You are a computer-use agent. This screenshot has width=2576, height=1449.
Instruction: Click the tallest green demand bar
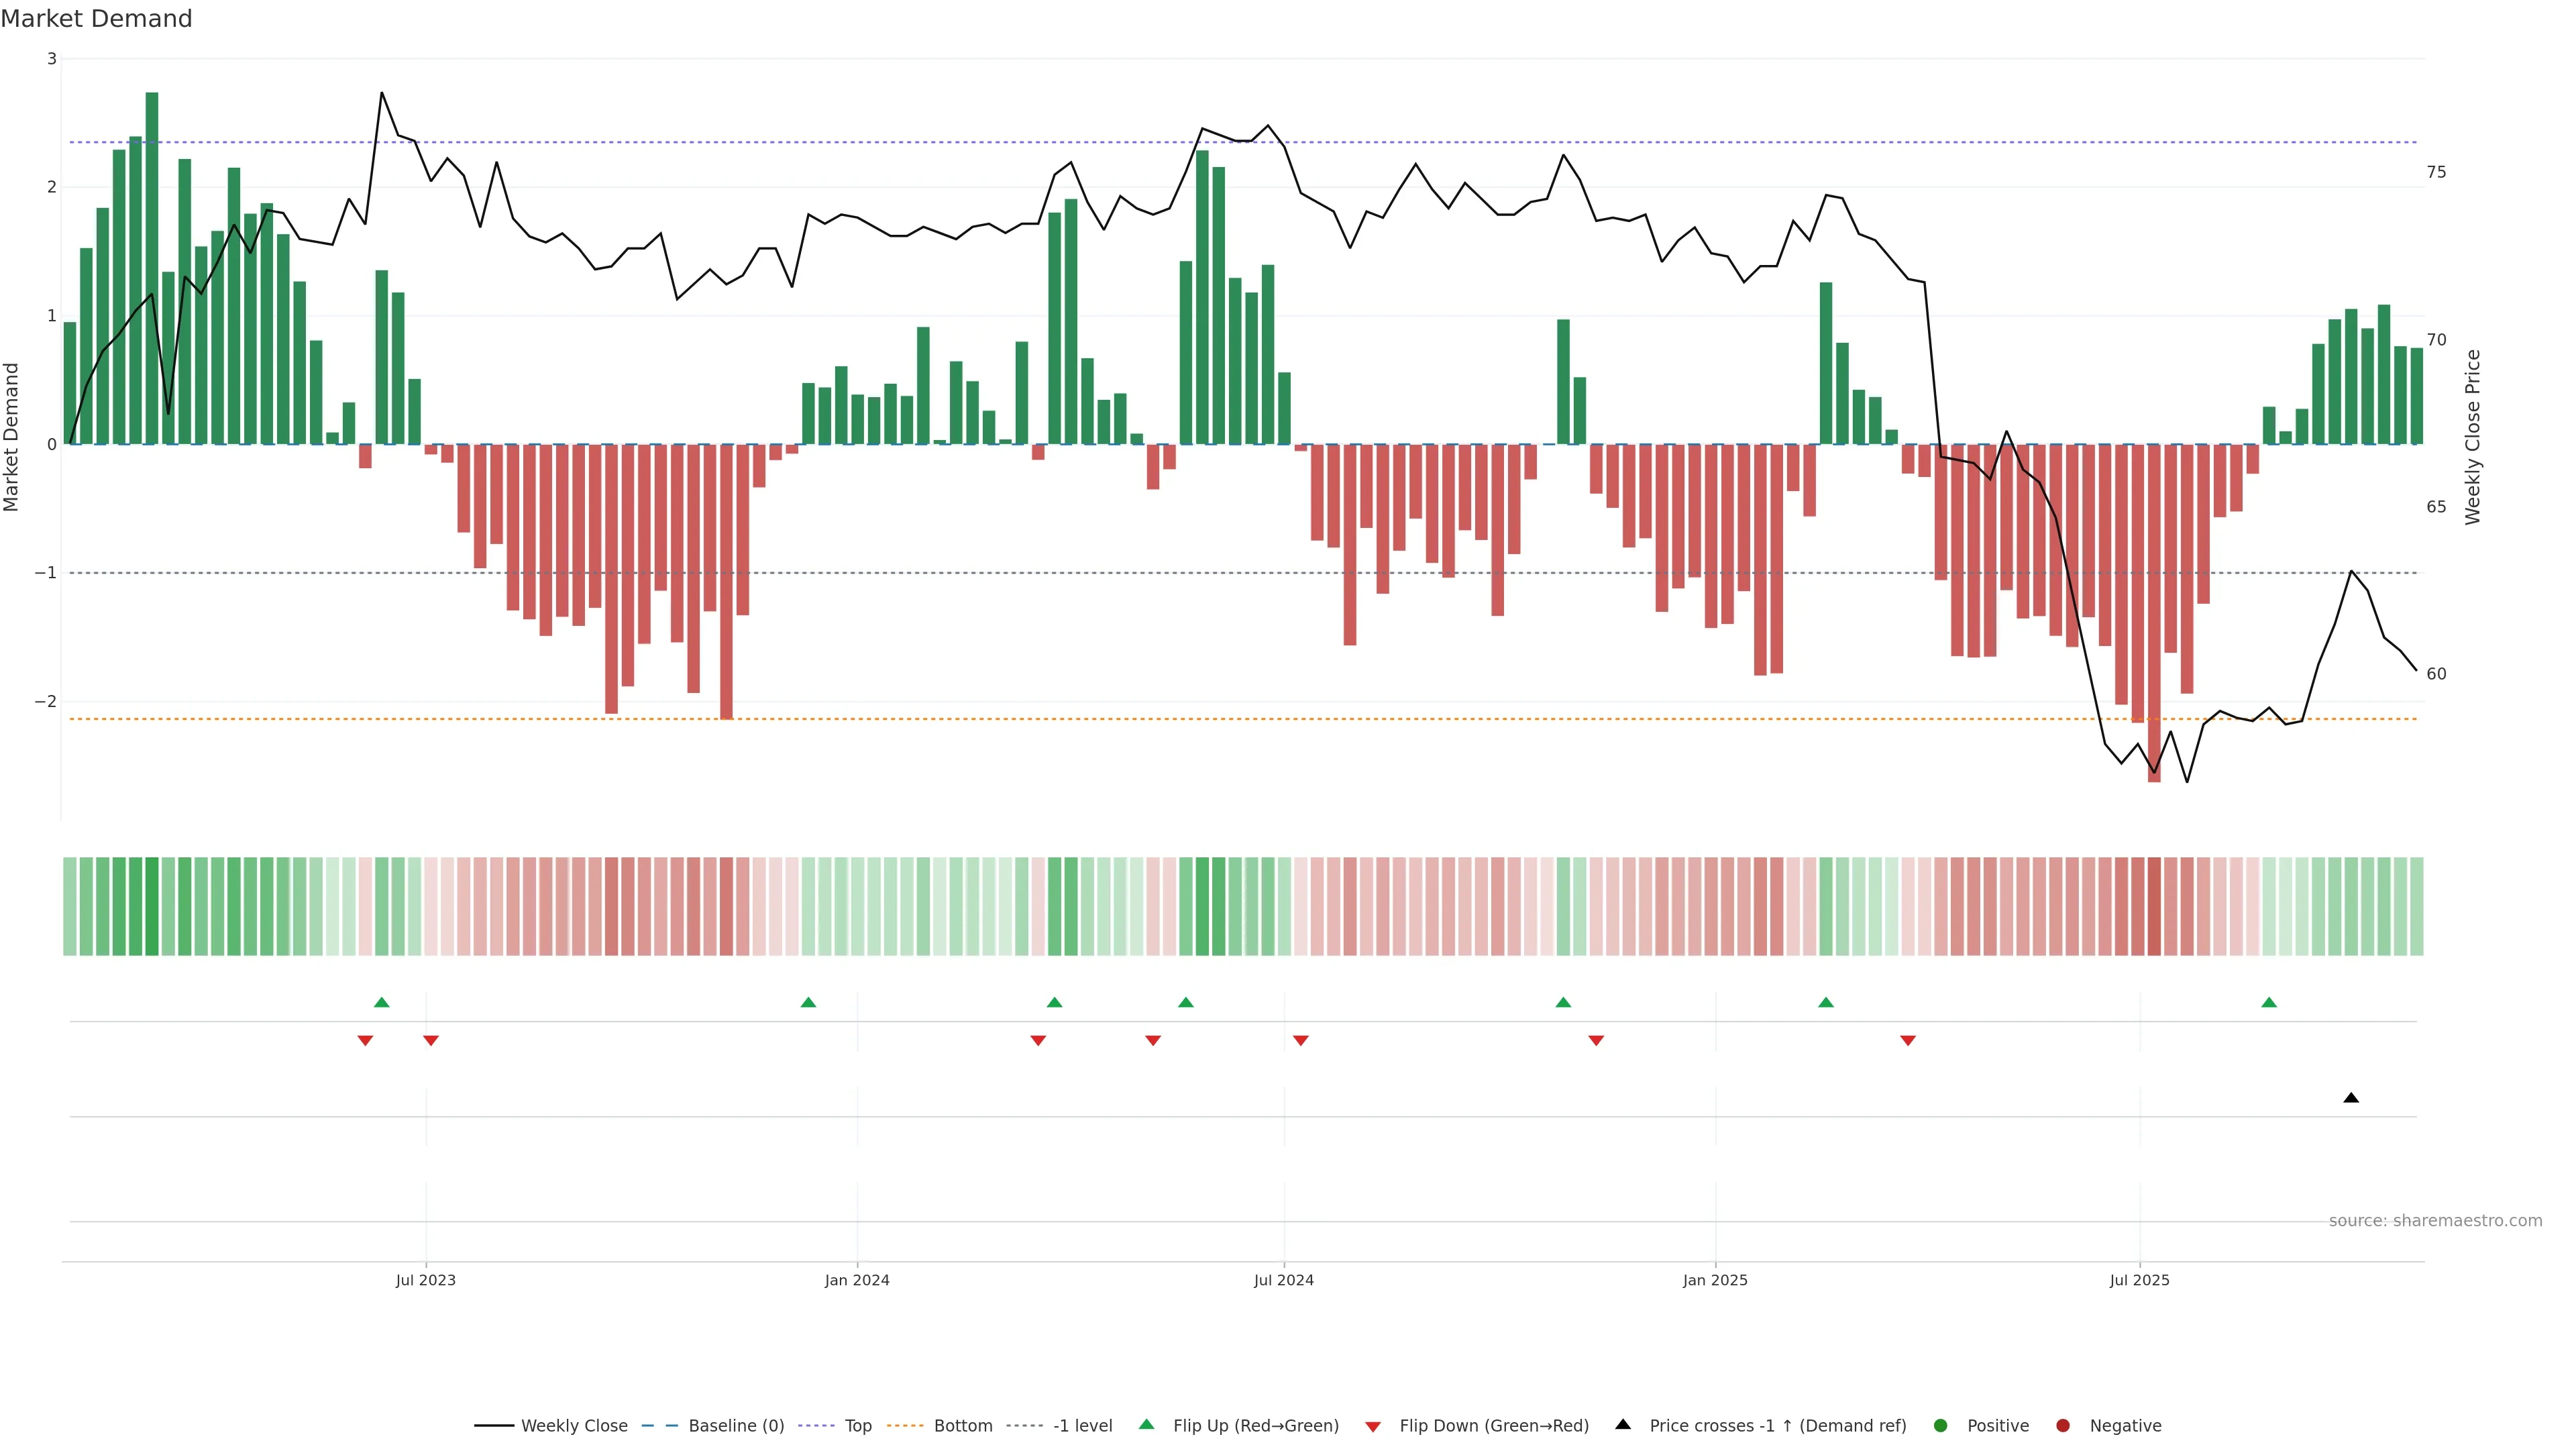pos(152,268)
